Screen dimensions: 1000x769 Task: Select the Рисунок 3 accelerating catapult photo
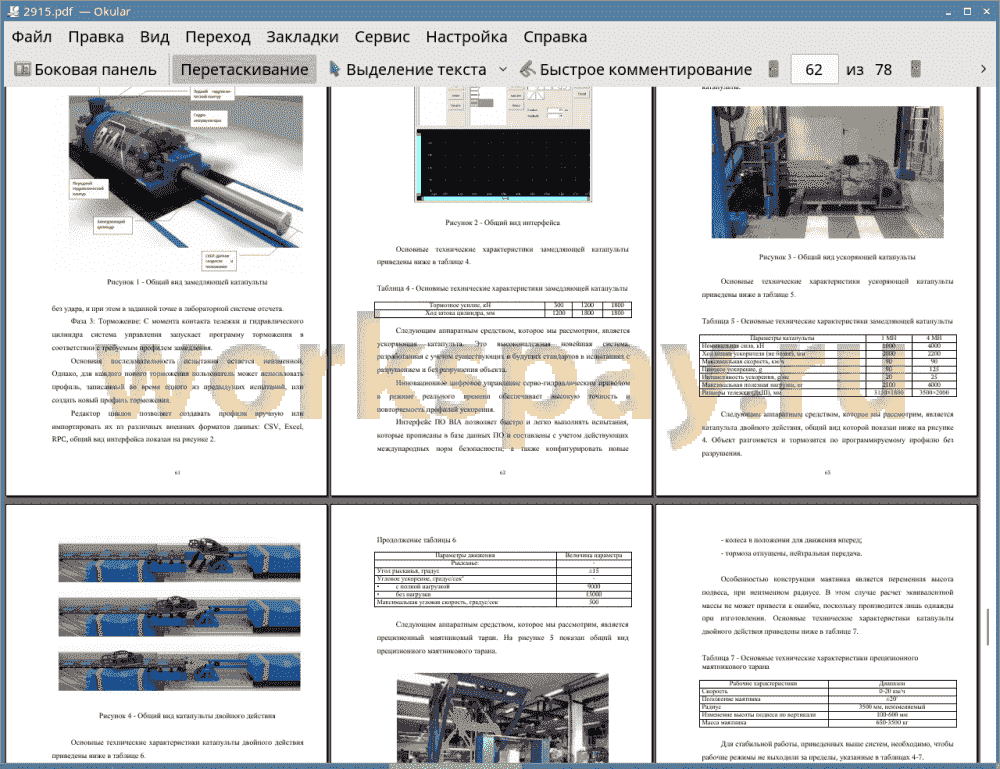pyautogui.click(x=827, y=172)
